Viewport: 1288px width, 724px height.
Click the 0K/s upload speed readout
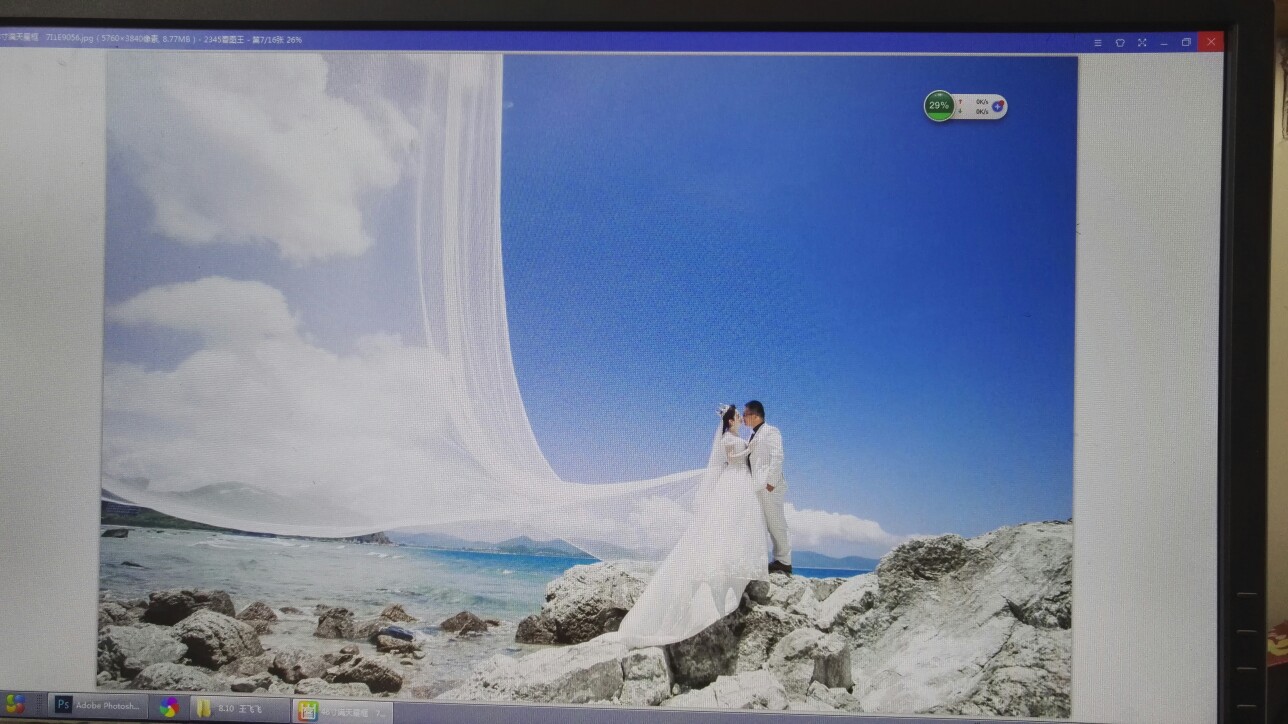[982, 101]
